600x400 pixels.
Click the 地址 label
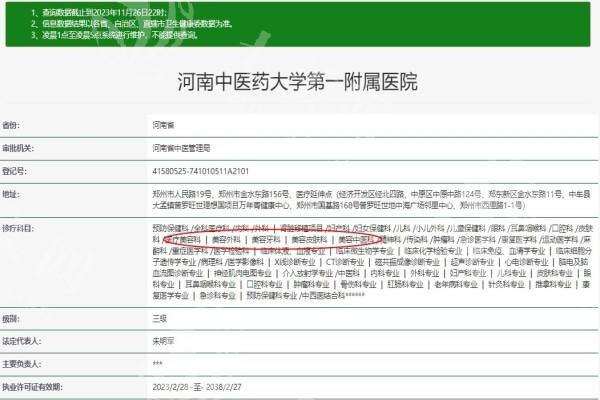coord(11,194)
